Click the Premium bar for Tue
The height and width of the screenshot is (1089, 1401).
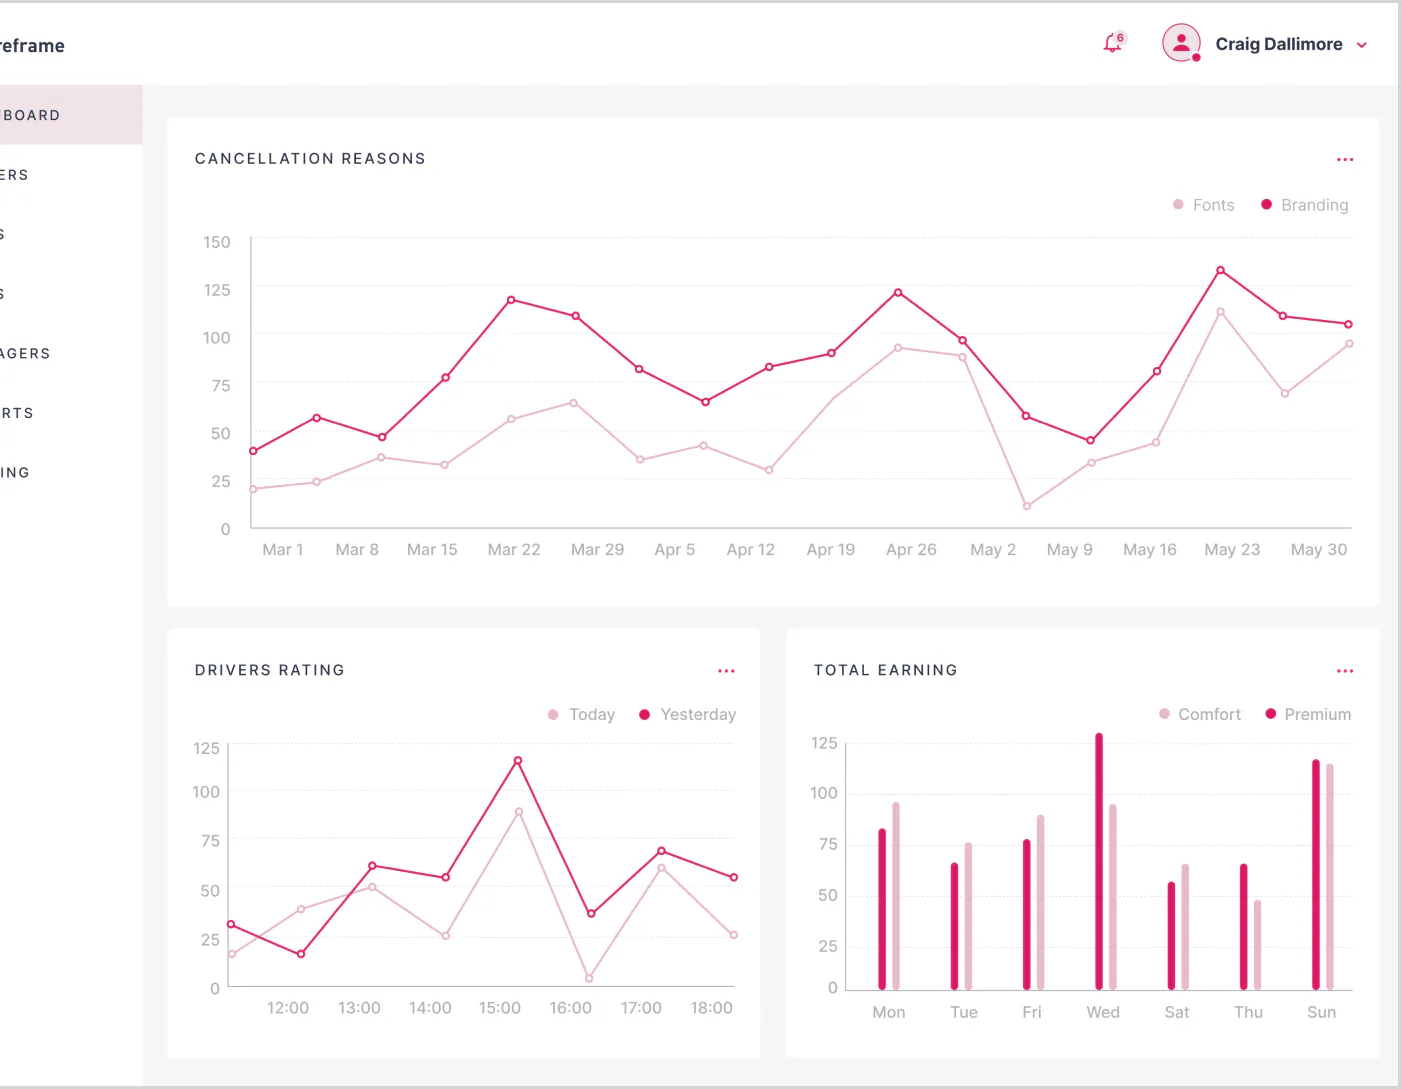[x=954, y=926]
